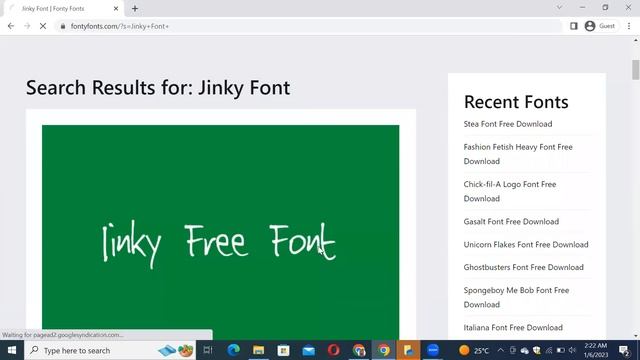
Task: Open Unicorn Flakes Font Free Download
Action: [526, 244]
